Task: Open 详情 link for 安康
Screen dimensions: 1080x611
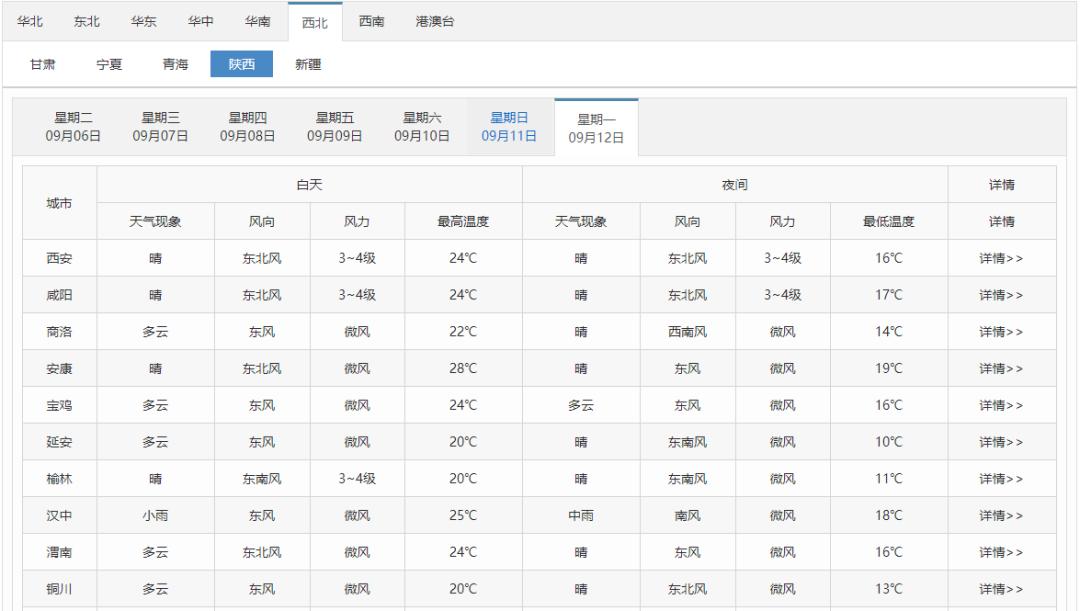Action: pos(1001,369)
